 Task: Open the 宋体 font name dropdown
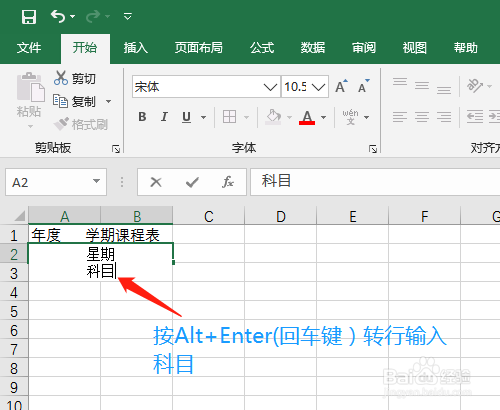270,87
